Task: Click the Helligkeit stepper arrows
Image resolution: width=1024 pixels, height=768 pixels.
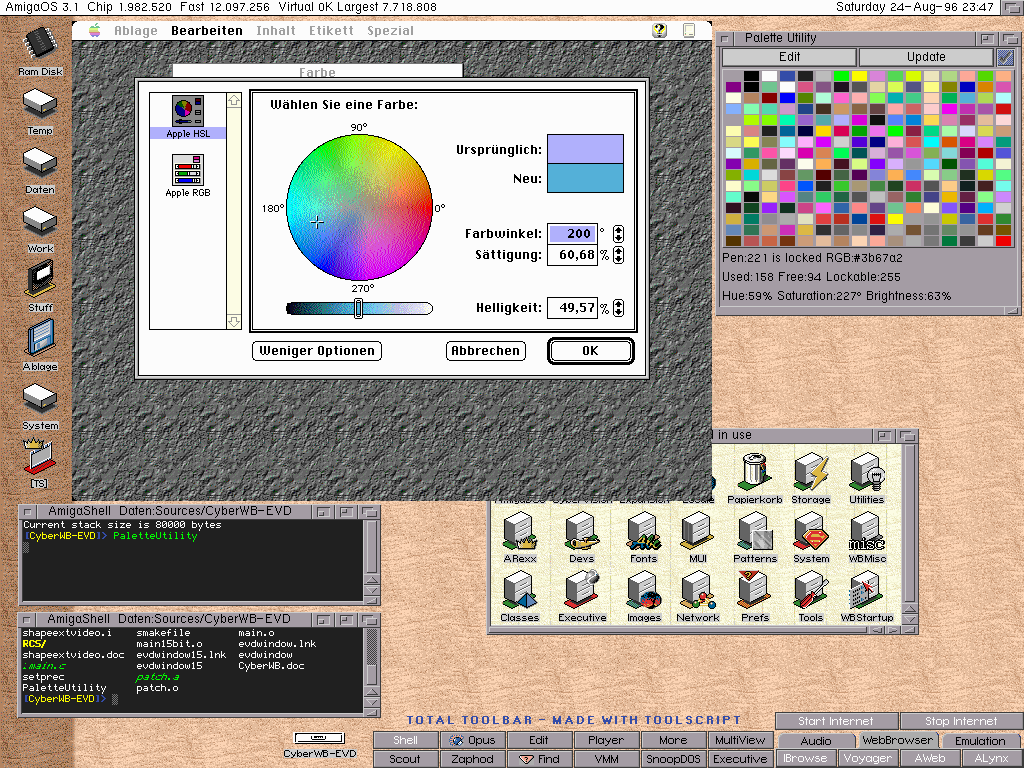Action: click(x=618, y=308)
